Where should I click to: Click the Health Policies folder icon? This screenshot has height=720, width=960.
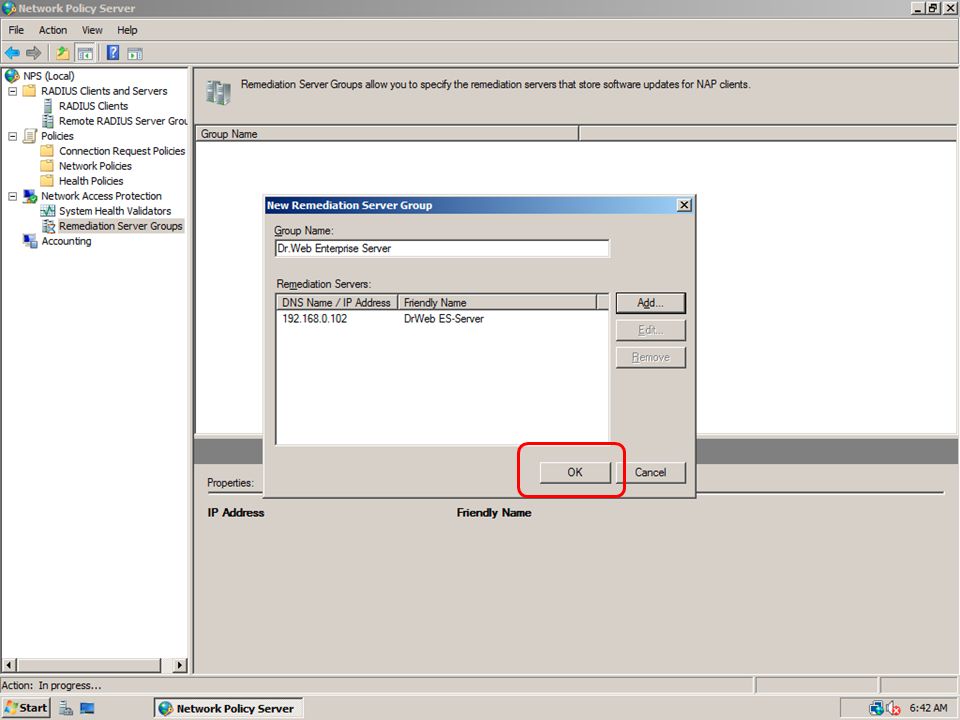point(47,181)
